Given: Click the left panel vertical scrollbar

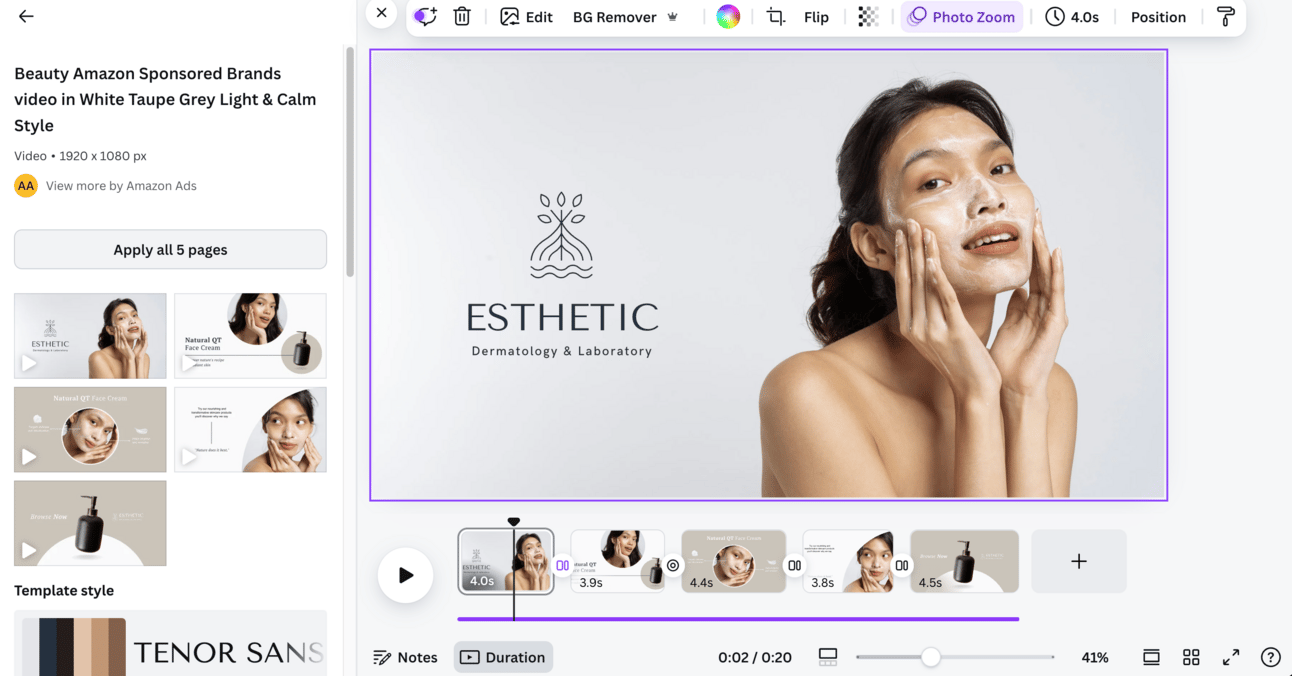Looking at the screenshot, I should pos(350,160).
